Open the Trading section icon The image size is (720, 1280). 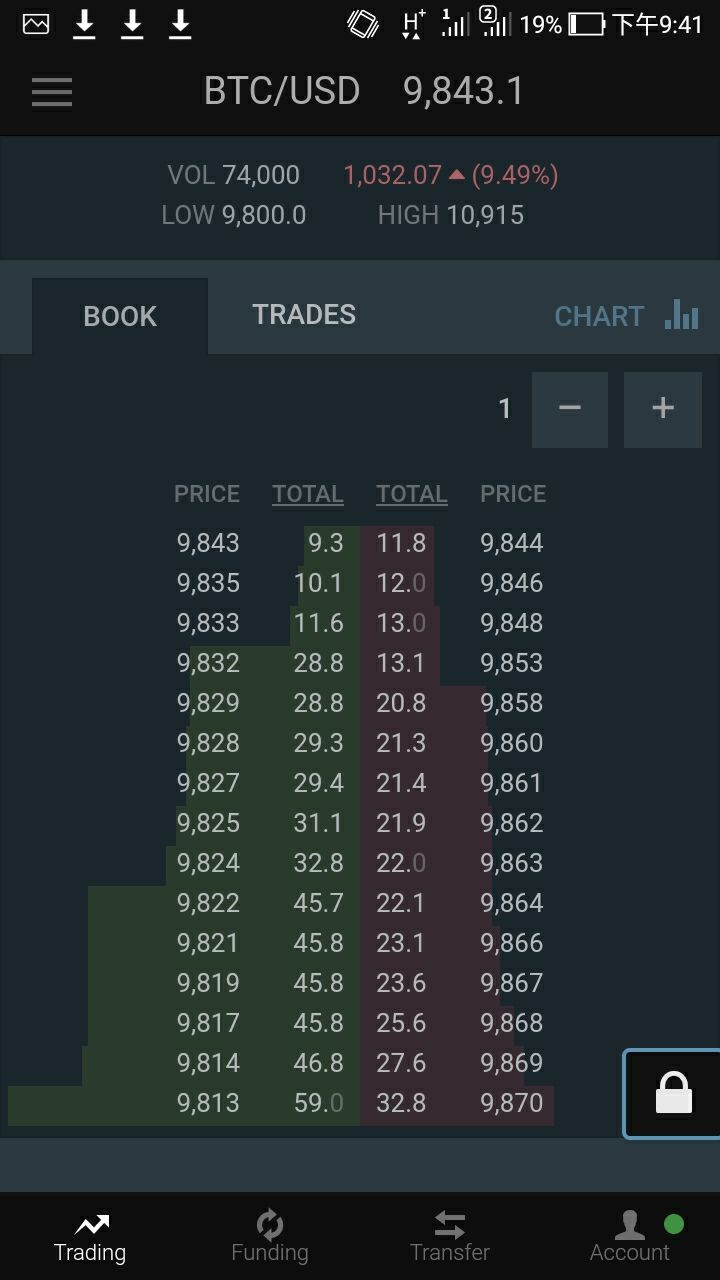(x=90, y=1225)
